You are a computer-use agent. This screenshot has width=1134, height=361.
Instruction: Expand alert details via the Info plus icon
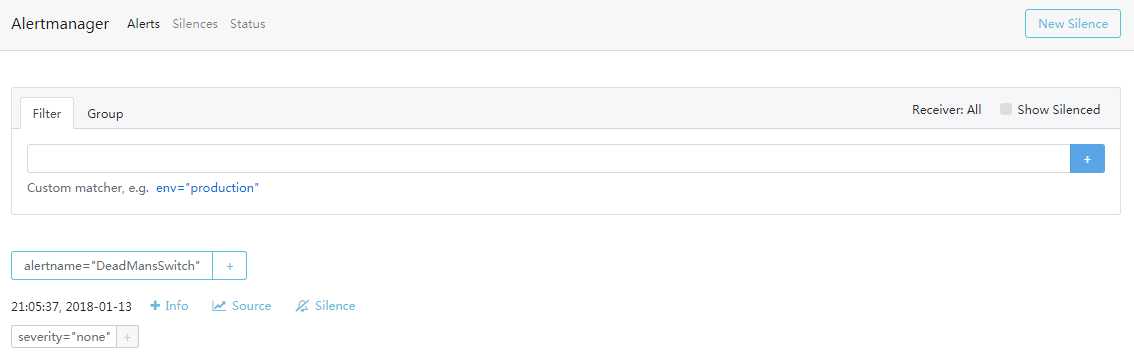click(155, 306)
